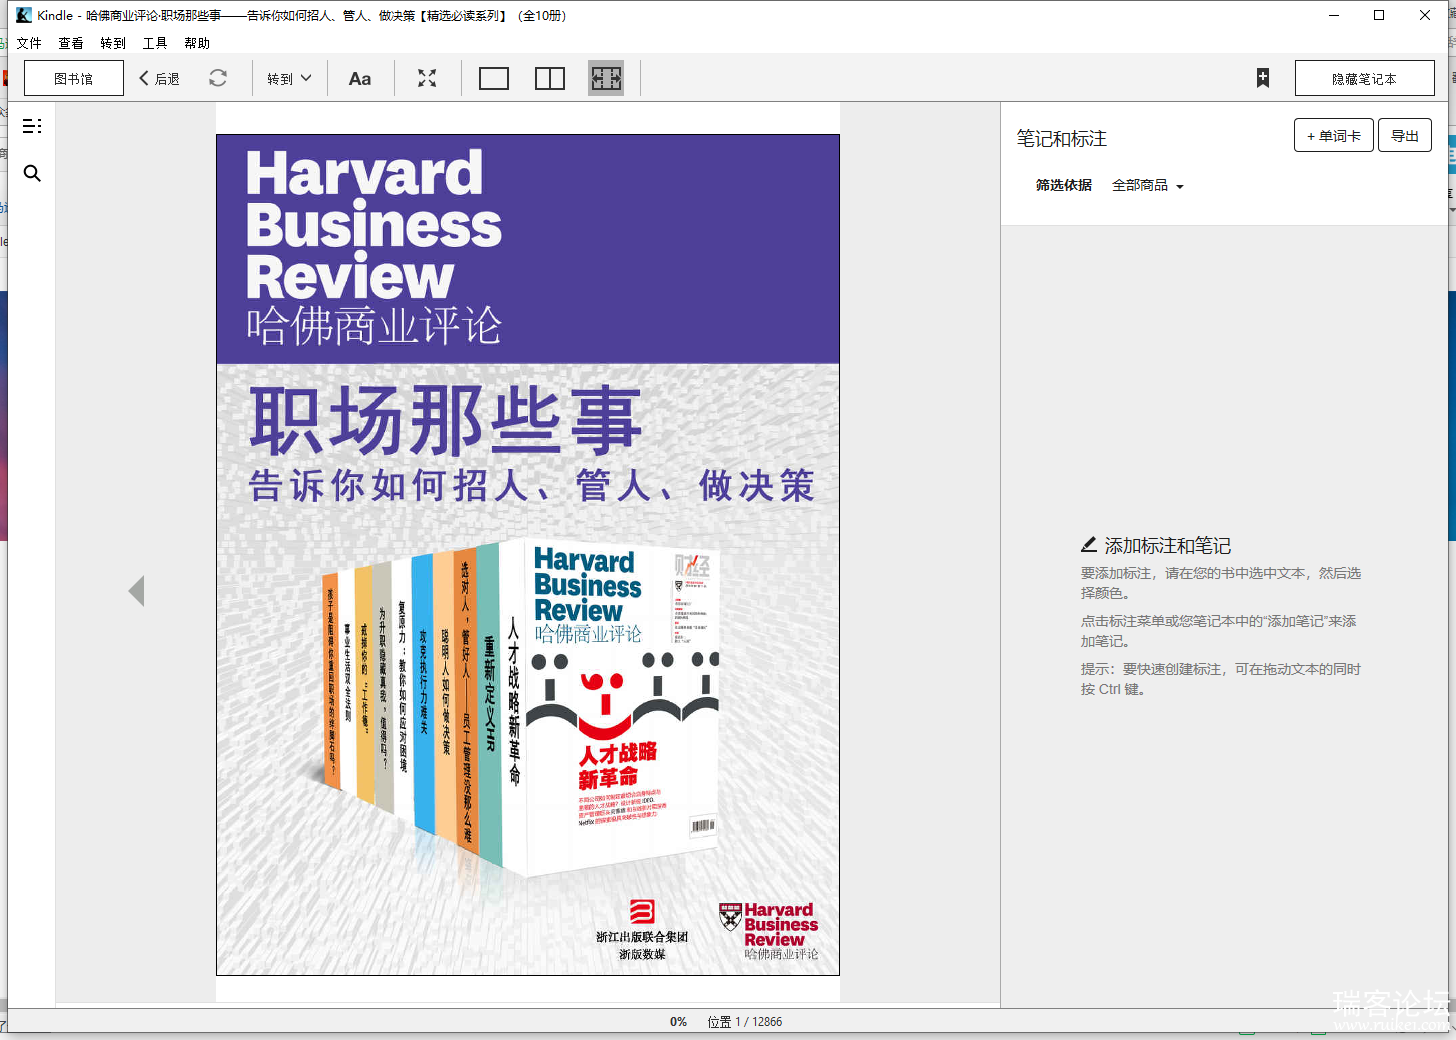
Task: Switch to two column page layout
Action: 550,78
